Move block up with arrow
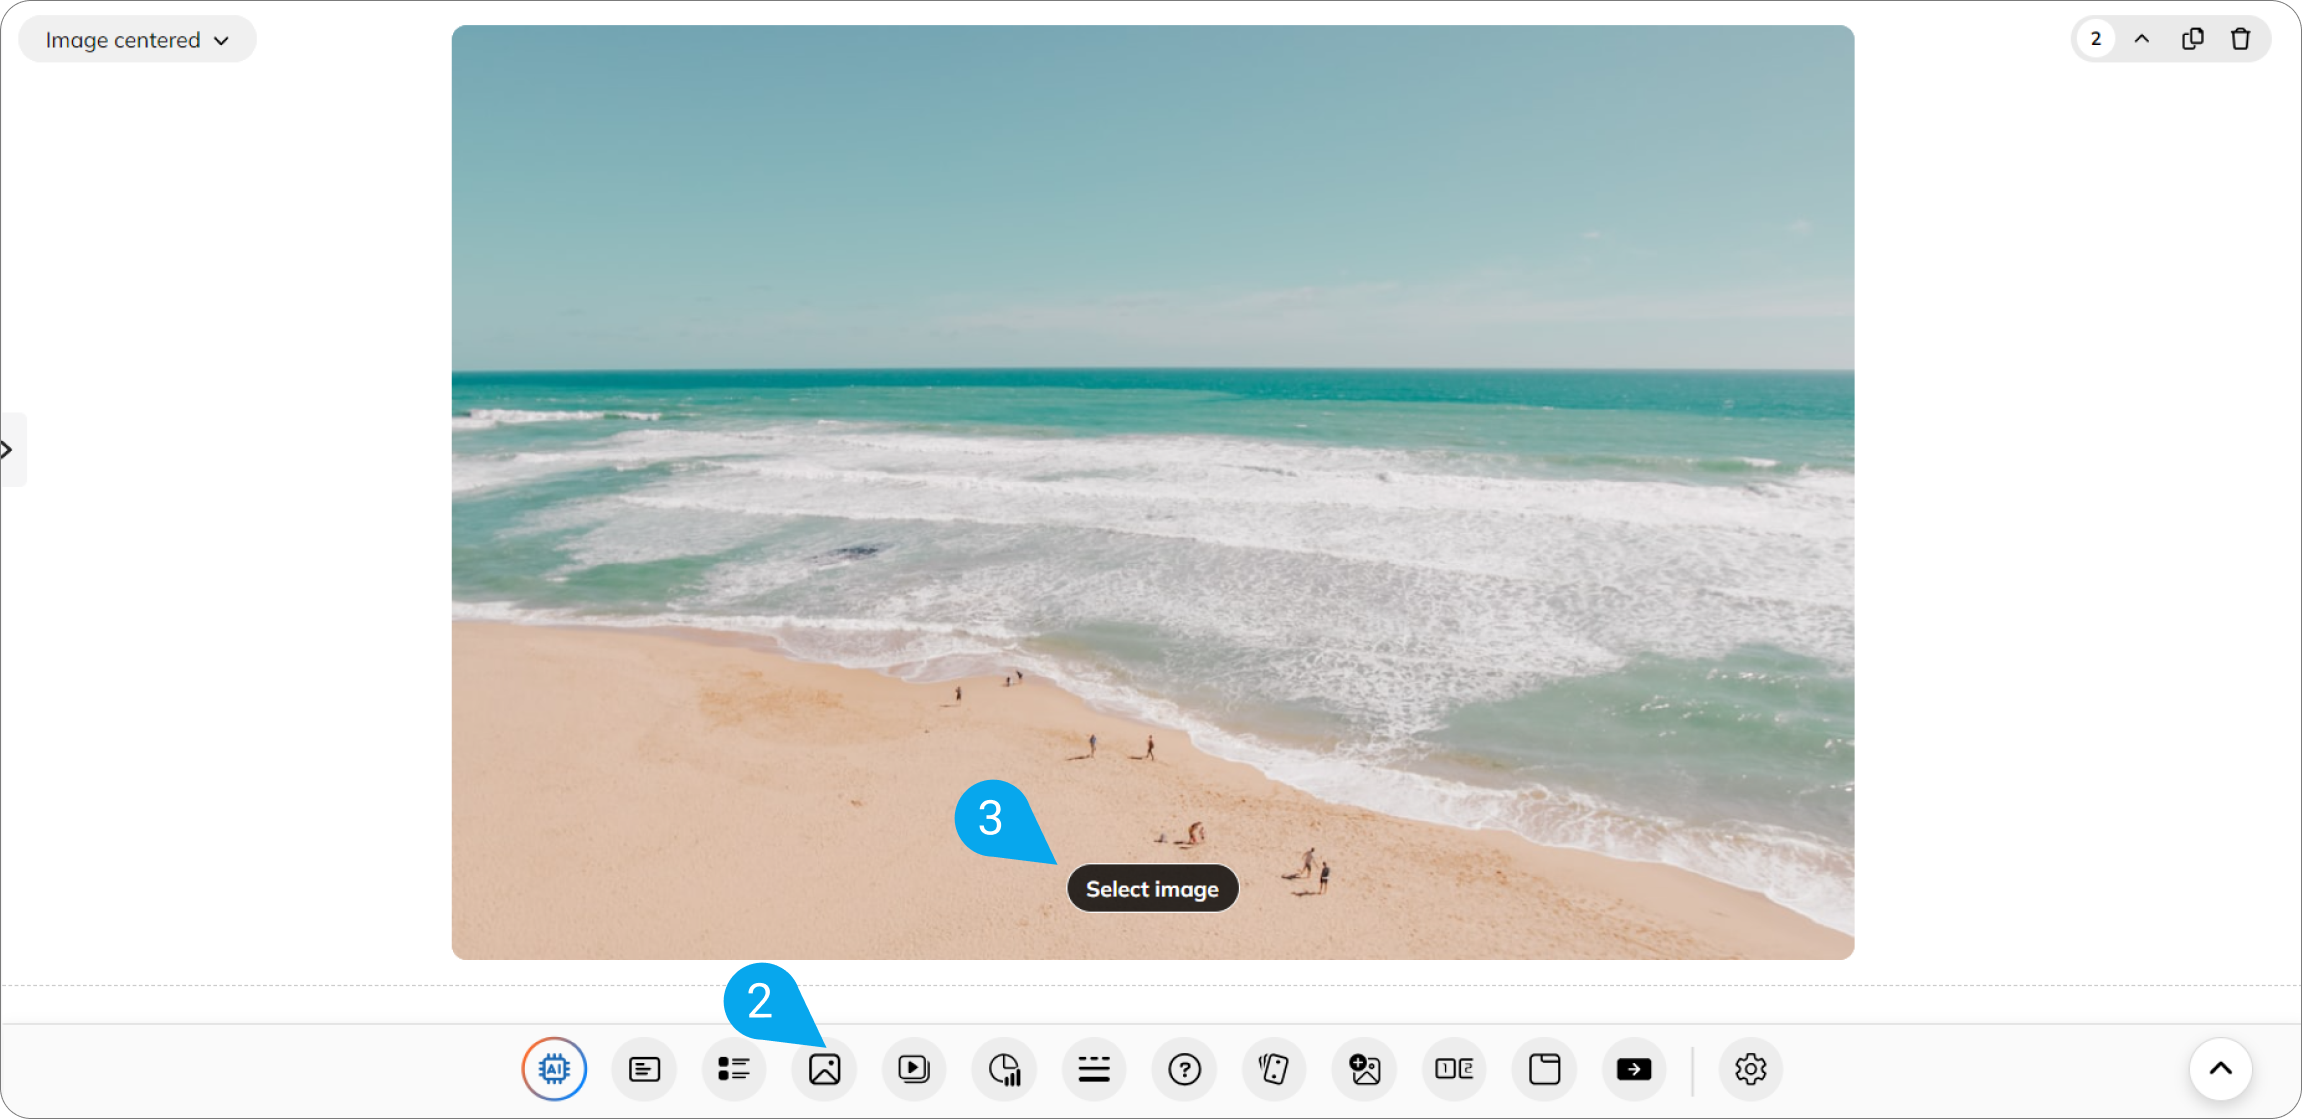Screen dimensions: 2302x1119 click(2141, 39)
